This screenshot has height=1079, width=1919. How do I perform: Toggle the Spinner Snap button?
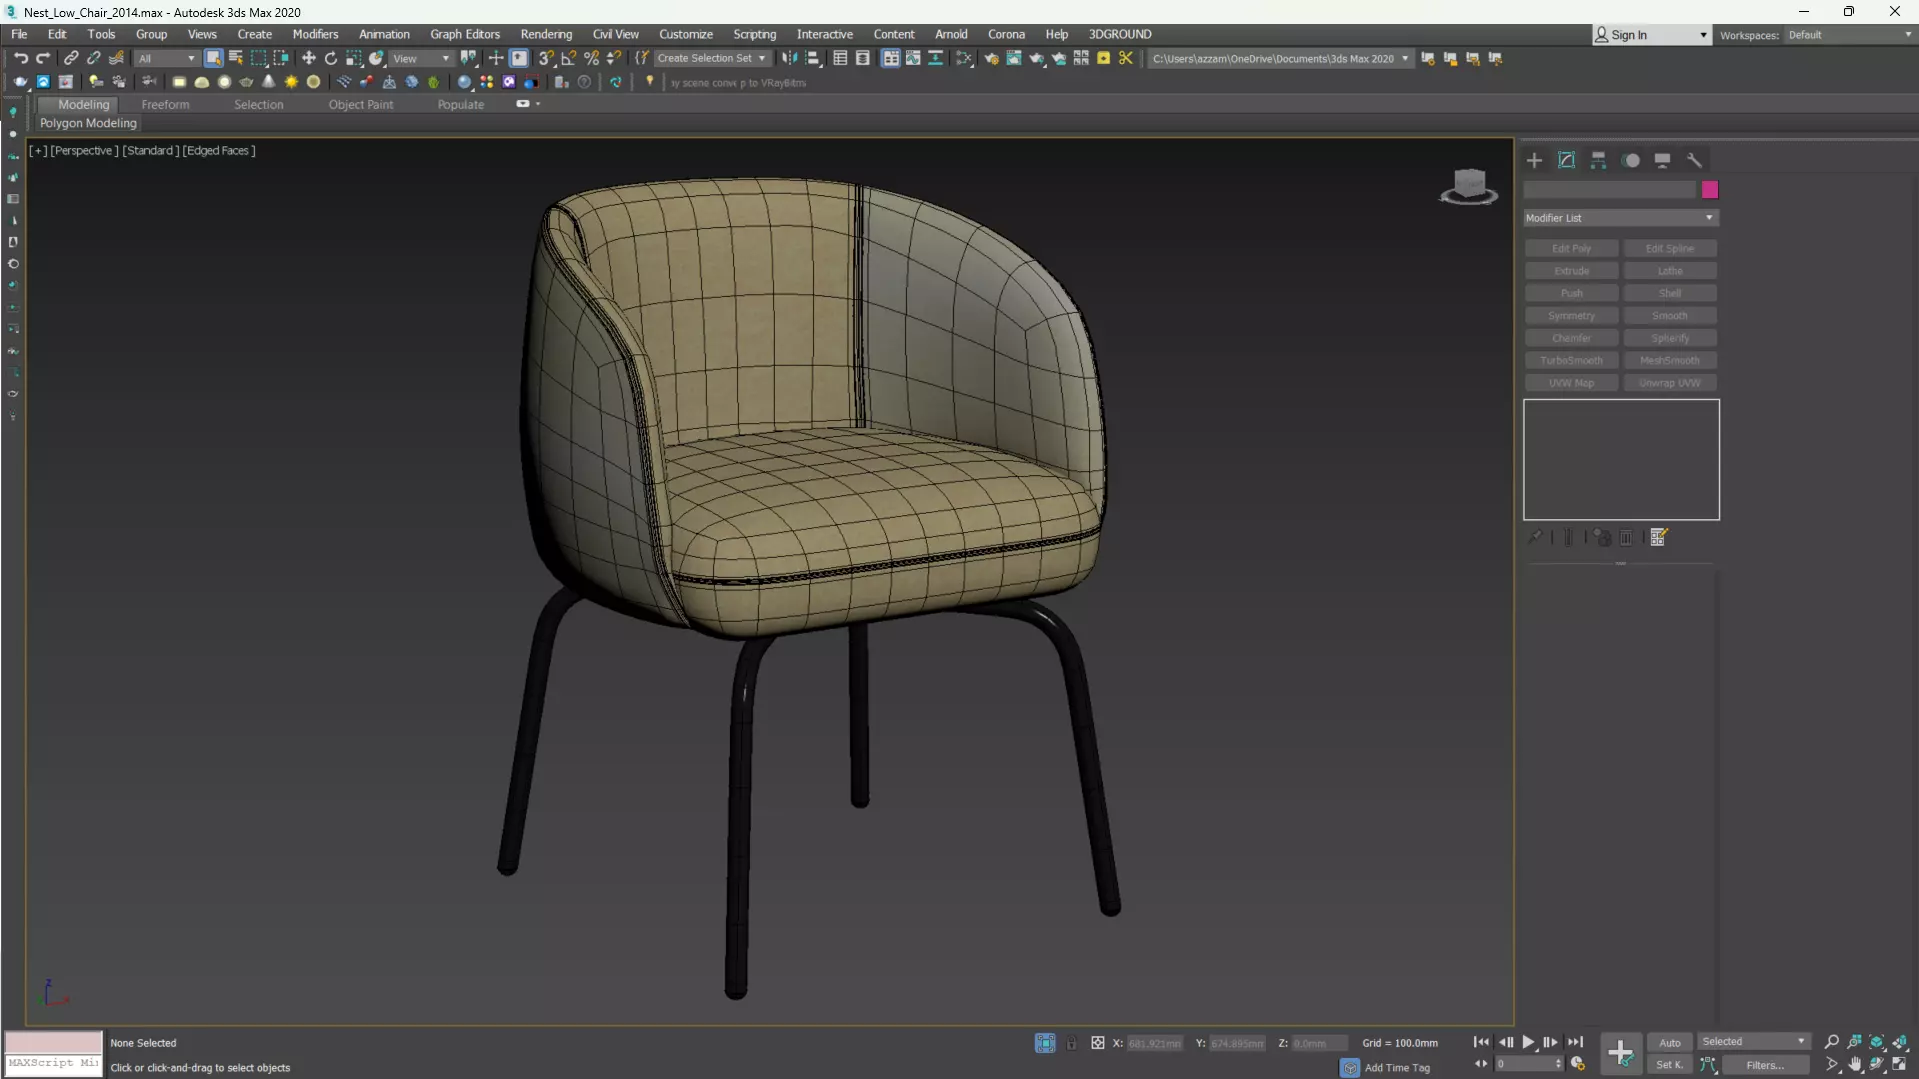(x=614, y=58)
